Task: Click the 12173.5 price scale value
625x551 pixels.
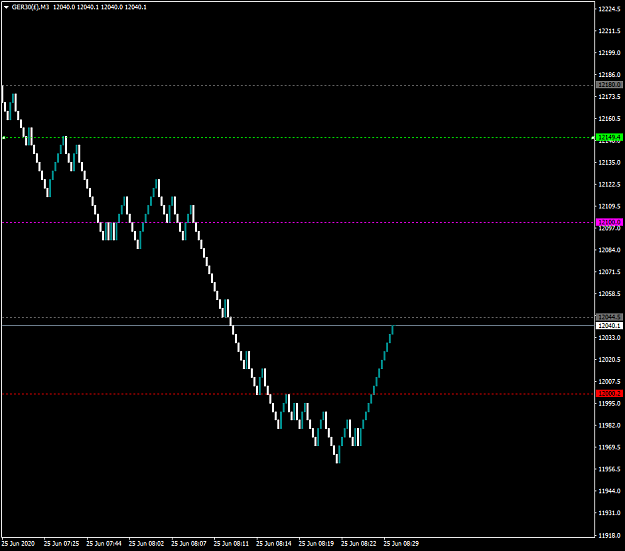Action: [x=609, y=96]
